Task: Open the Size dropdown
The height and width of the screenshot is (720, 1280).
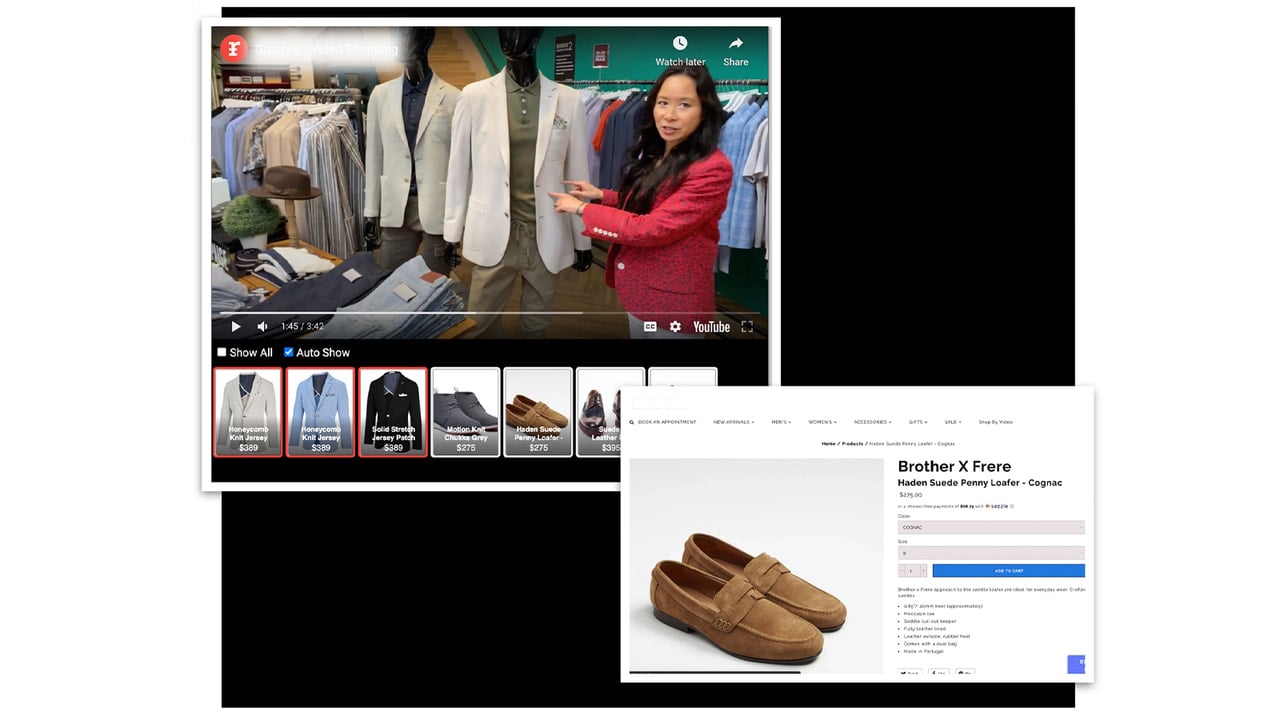Action: pyautogui.click(x=991, y=553)
